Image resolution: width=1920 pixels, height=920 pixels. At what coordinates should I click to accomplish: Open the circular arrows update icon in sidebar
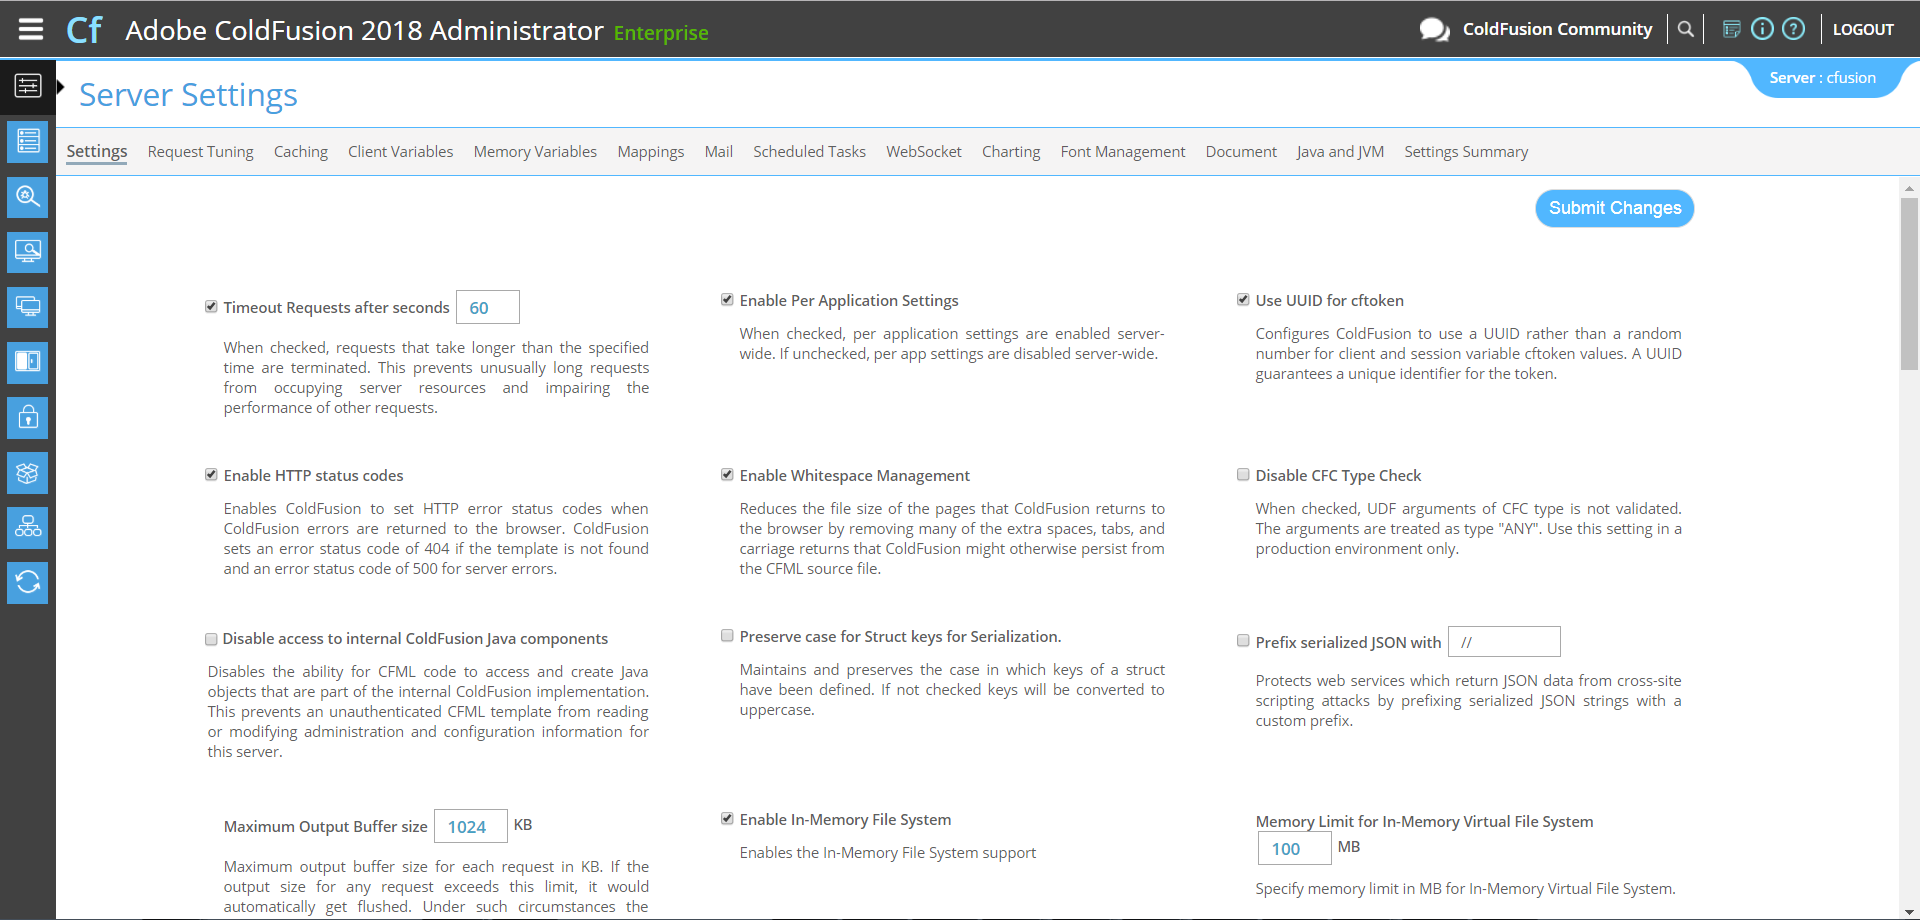28,582
